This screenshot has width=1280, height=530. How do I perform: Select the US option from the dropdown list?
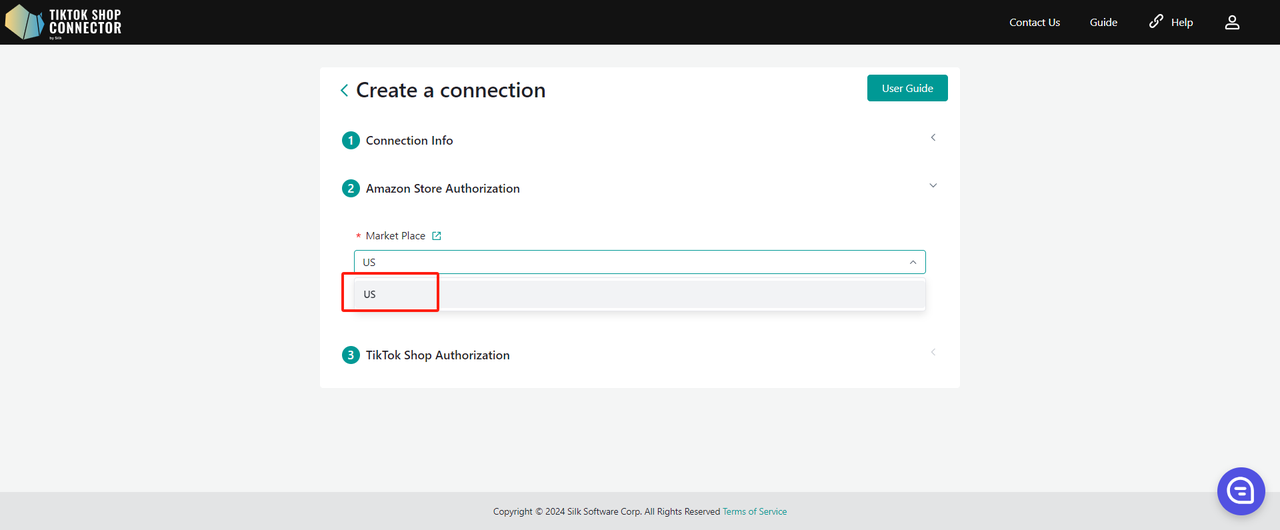[370, 295]
